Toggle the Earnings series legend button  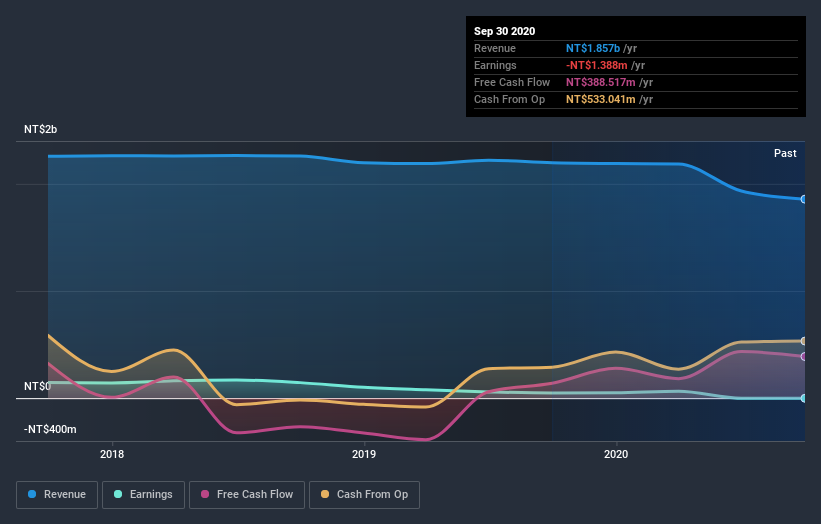click(x=143, y=495)
